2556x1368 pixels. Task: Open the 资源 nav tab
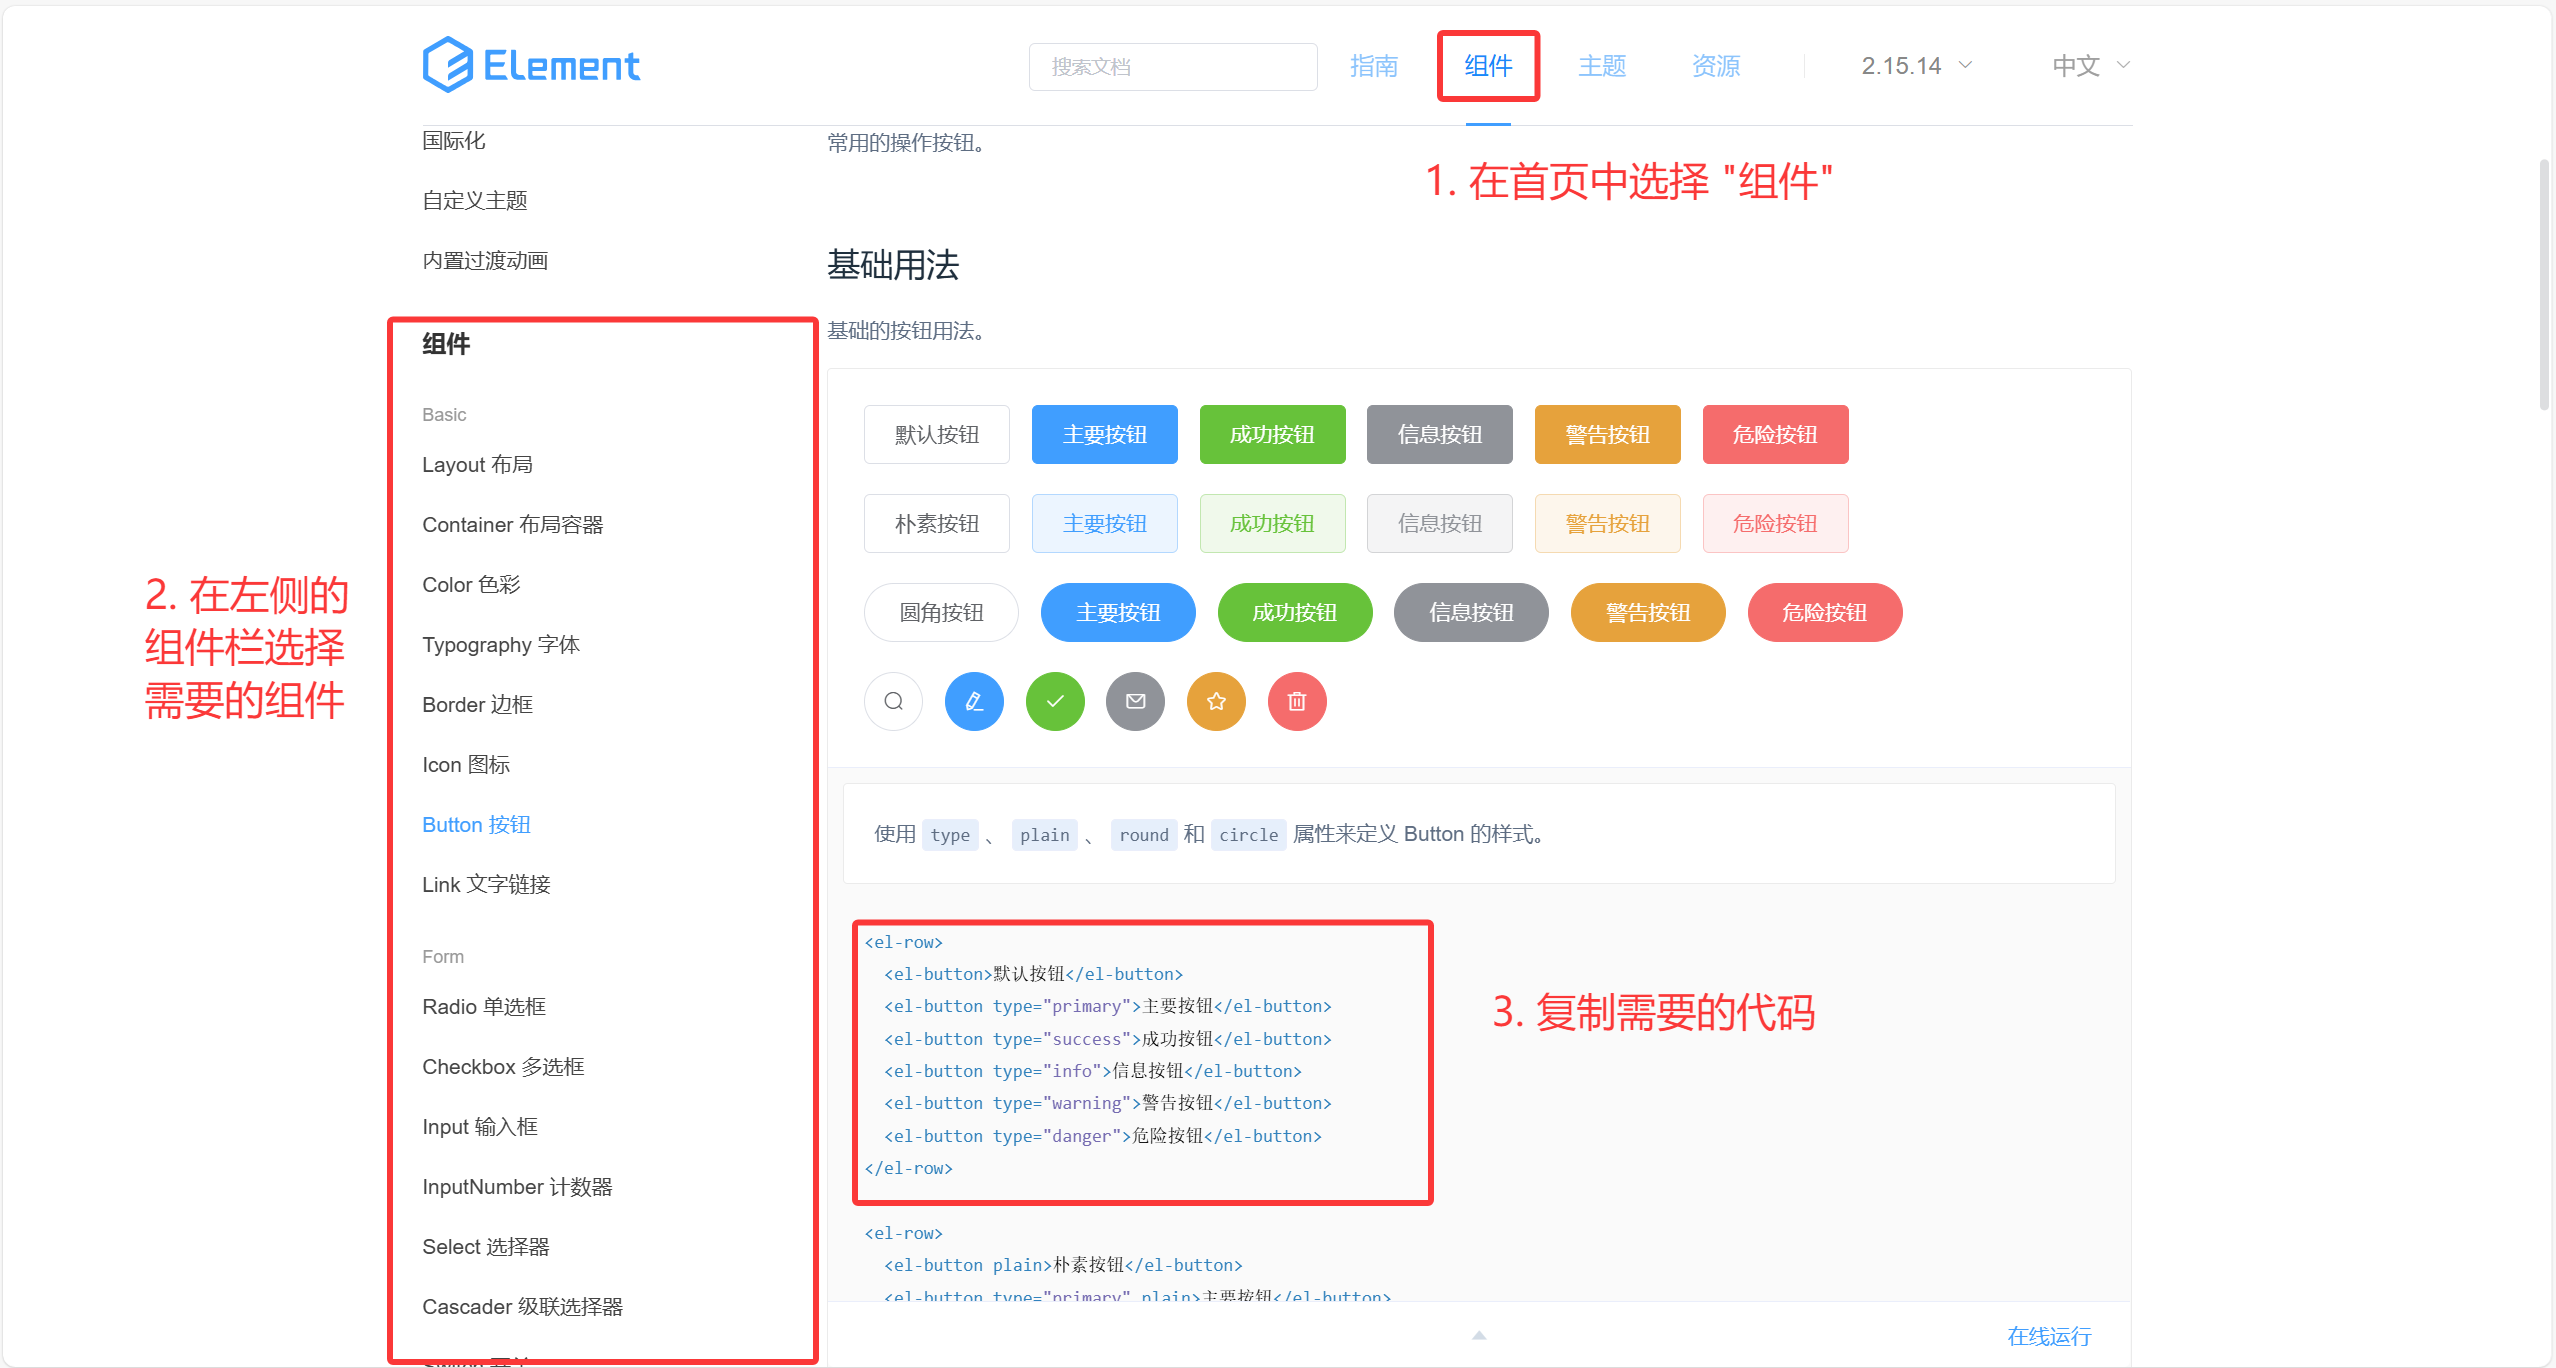pyautogui.click(x=1716, y=66)
